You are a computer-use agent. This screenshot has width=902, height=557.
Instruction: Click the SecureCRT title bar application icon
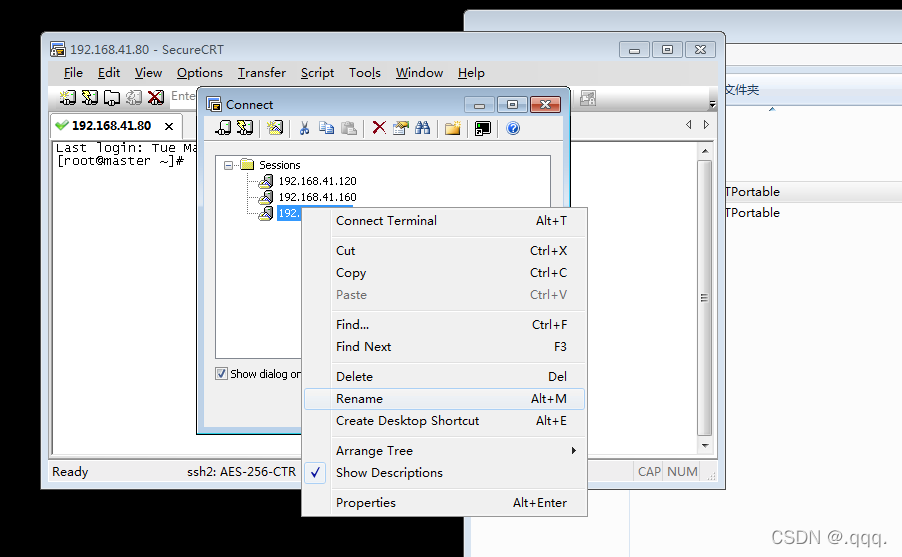58,49
